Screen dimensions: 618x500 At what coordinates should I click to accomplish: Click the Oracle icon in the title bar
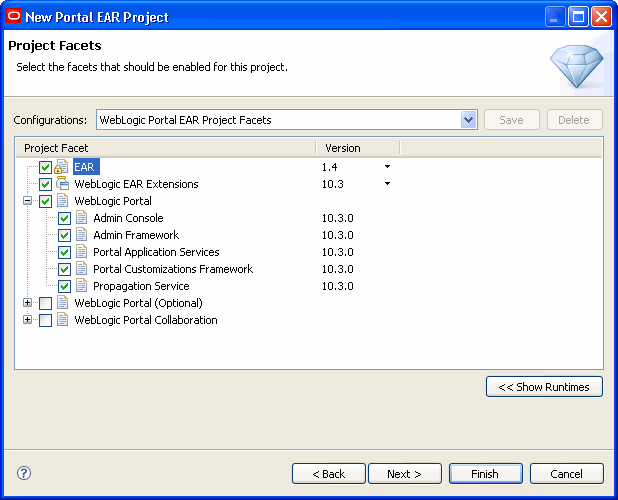coord(13,16)
